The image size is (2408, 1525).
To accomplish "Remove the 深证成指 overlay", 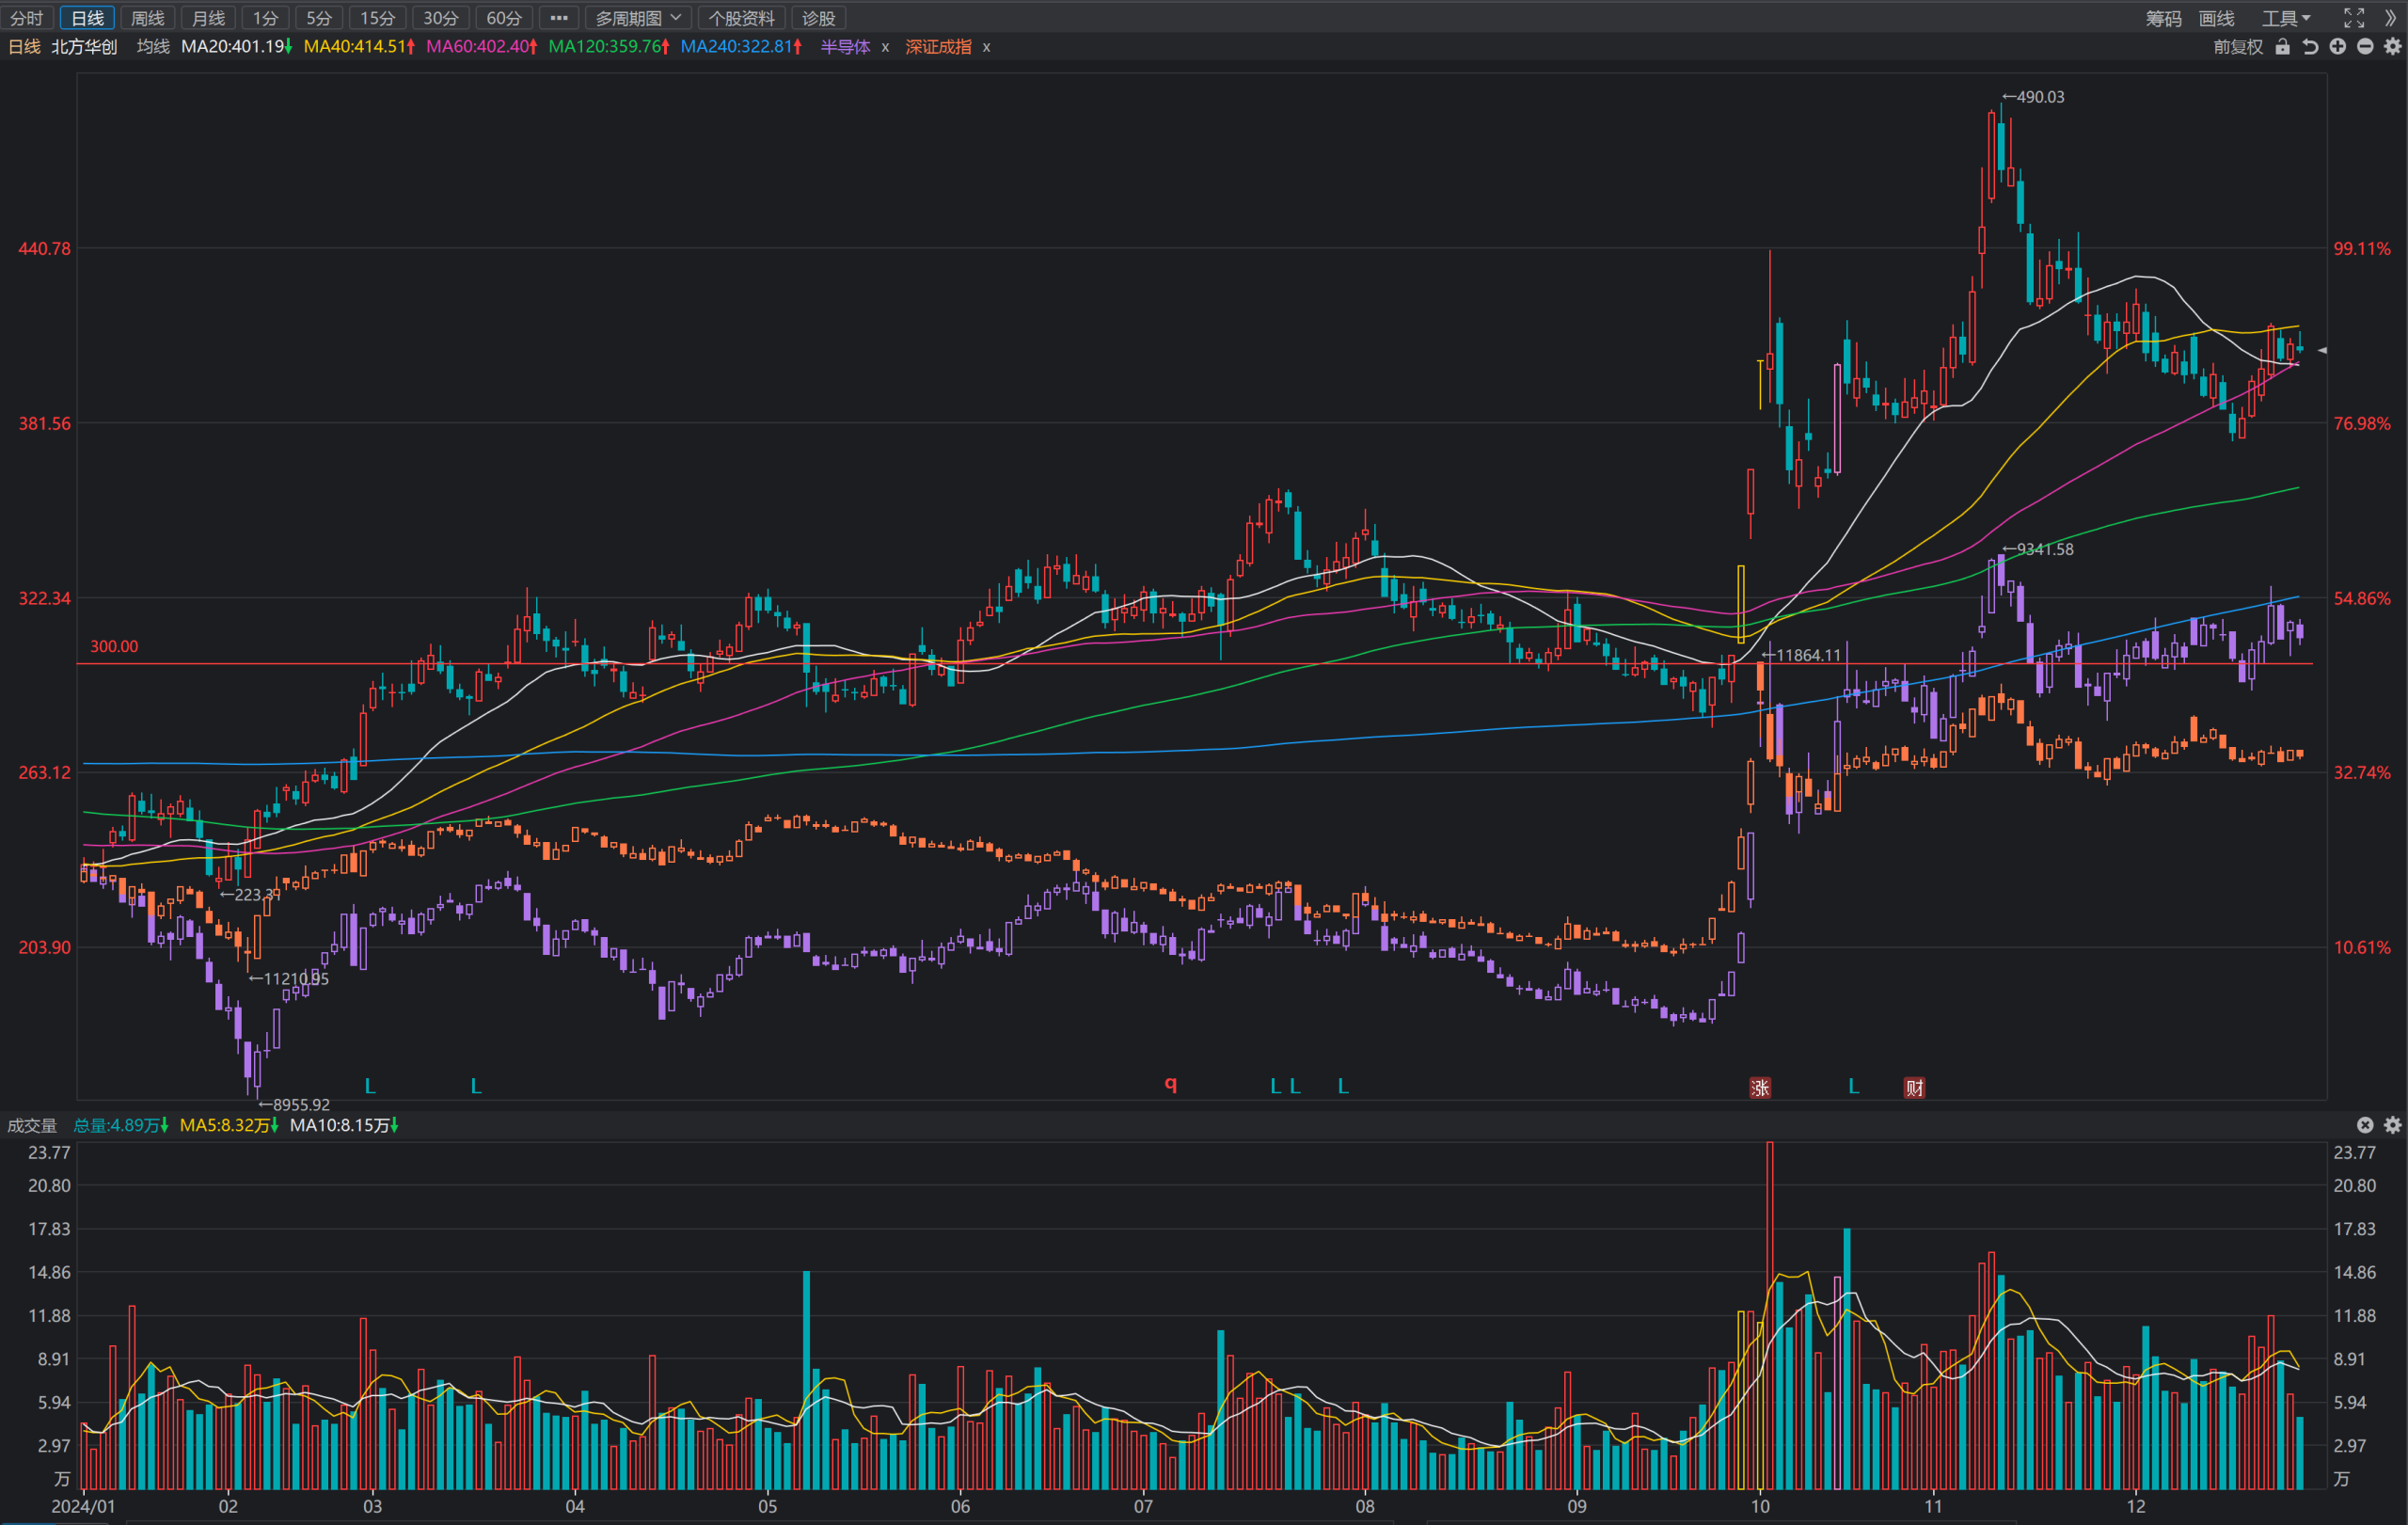I will [986, 47].
